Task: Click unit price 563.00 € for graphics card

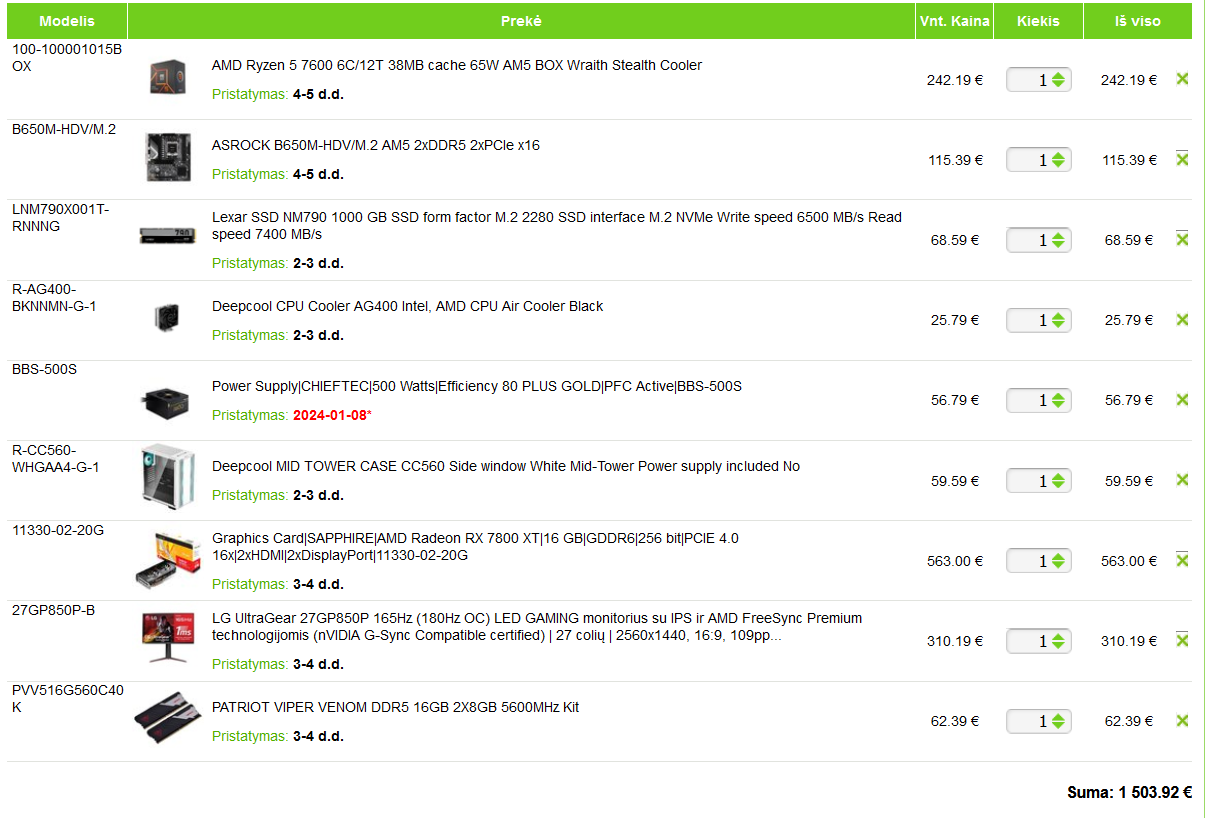Action: [955, 561]
